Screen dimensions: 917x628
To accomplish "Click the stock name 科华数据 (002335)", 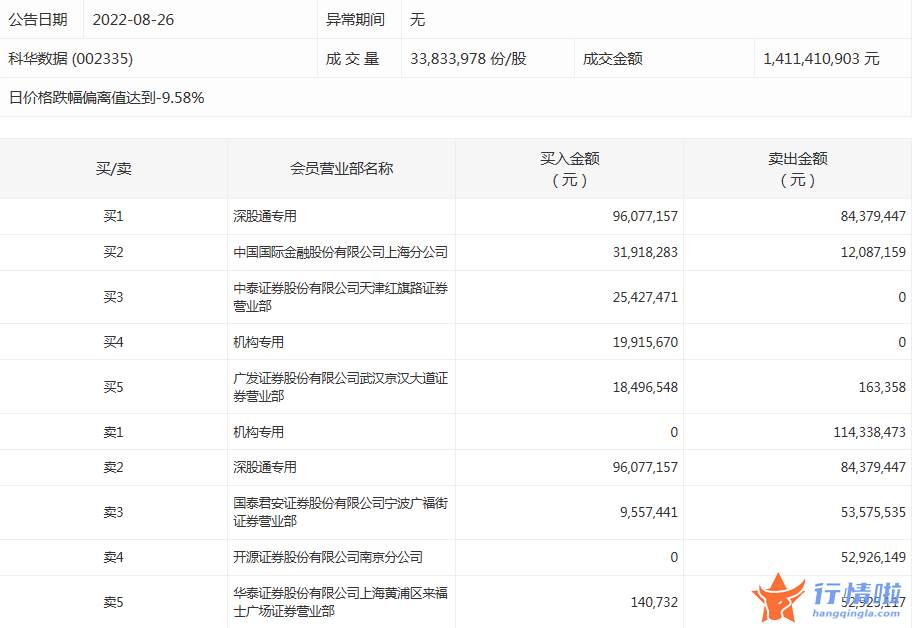I will 71,58.
